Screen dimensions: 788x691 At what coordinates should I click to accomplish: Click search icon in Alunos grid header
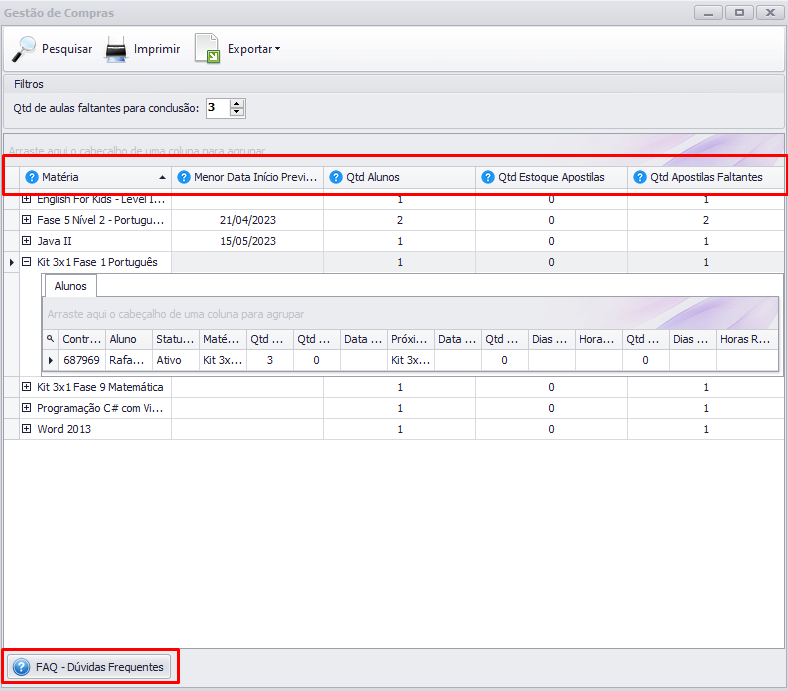point(51,339)
